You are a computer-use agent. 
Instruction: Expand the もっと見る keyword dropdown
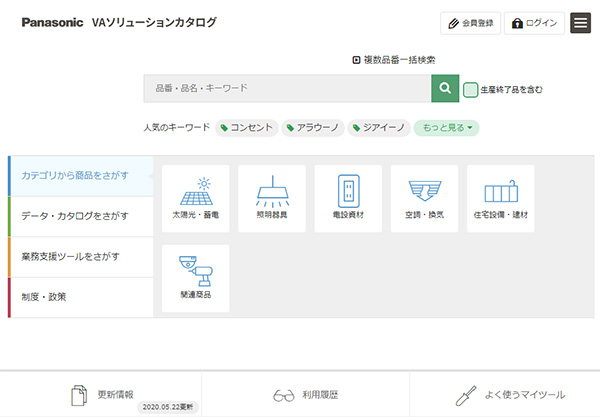447,128
